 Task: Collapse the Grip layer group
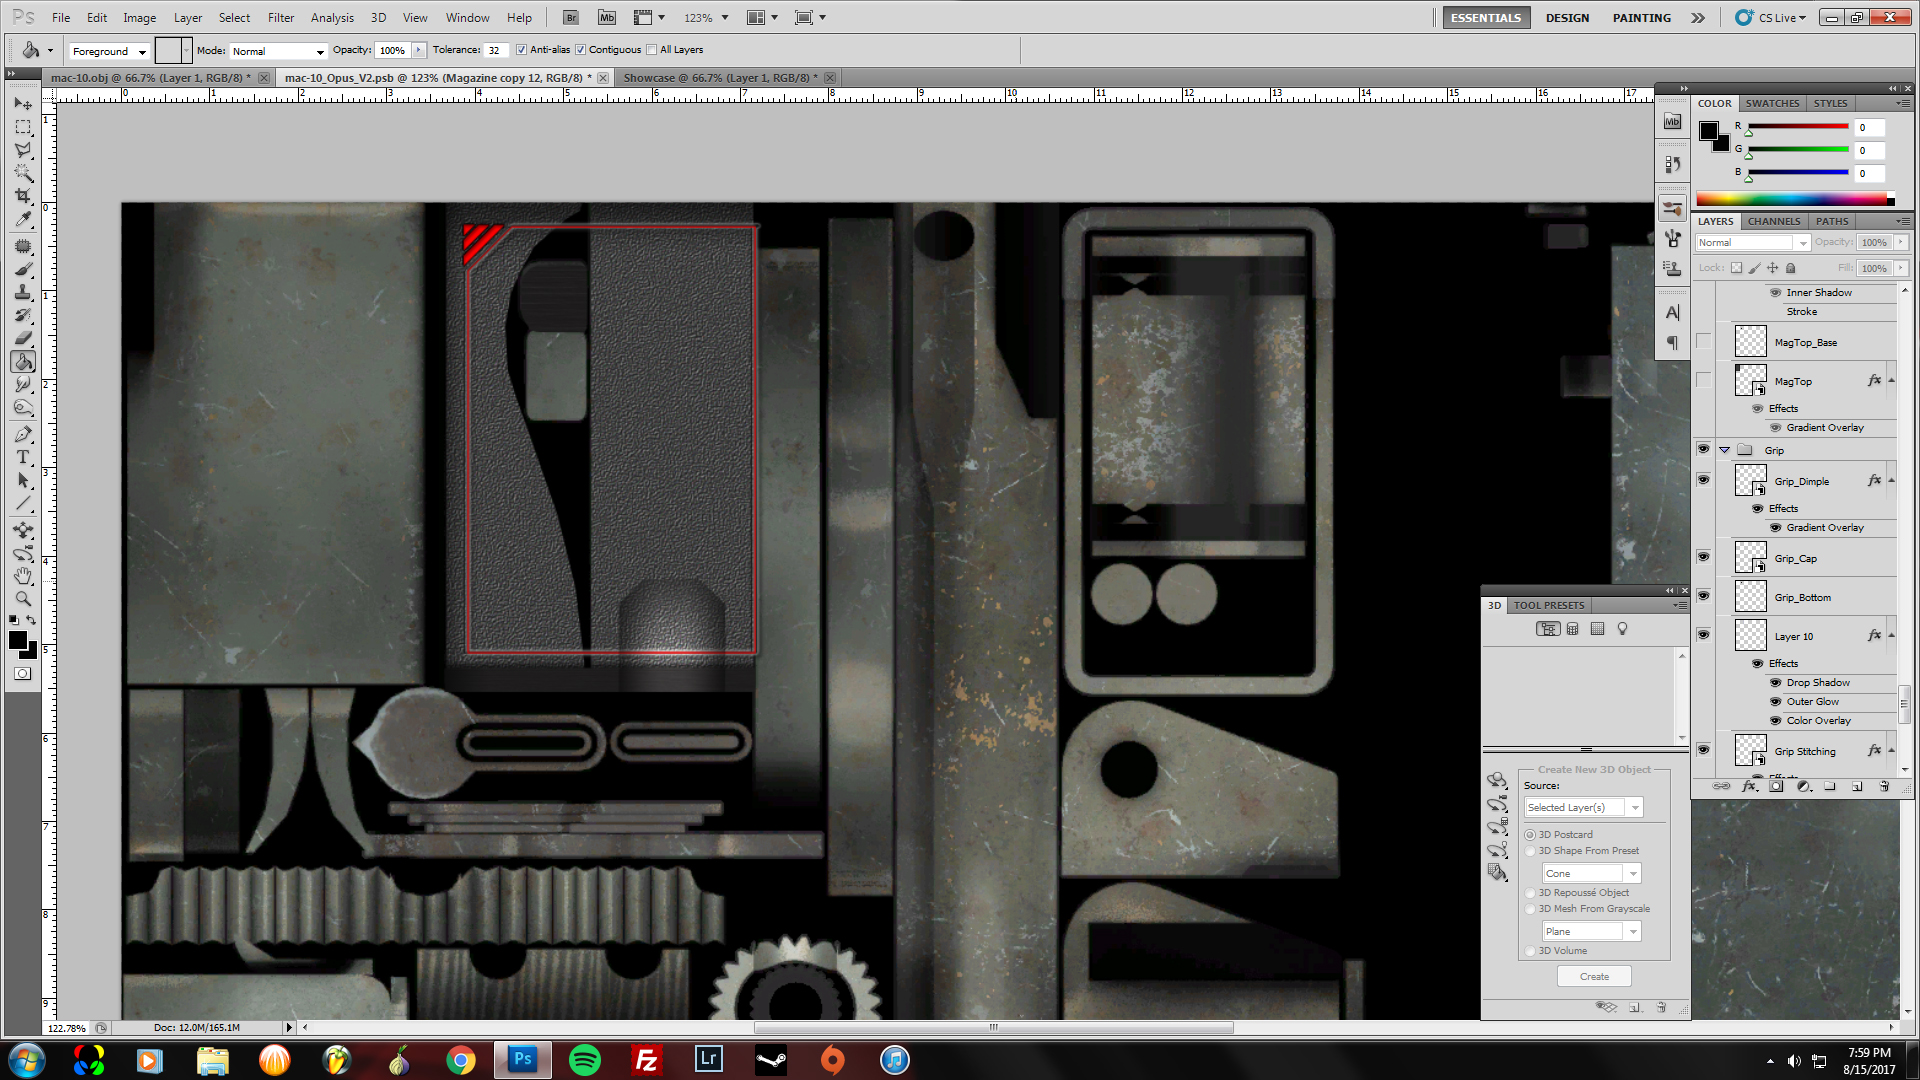coord(1725,450)
